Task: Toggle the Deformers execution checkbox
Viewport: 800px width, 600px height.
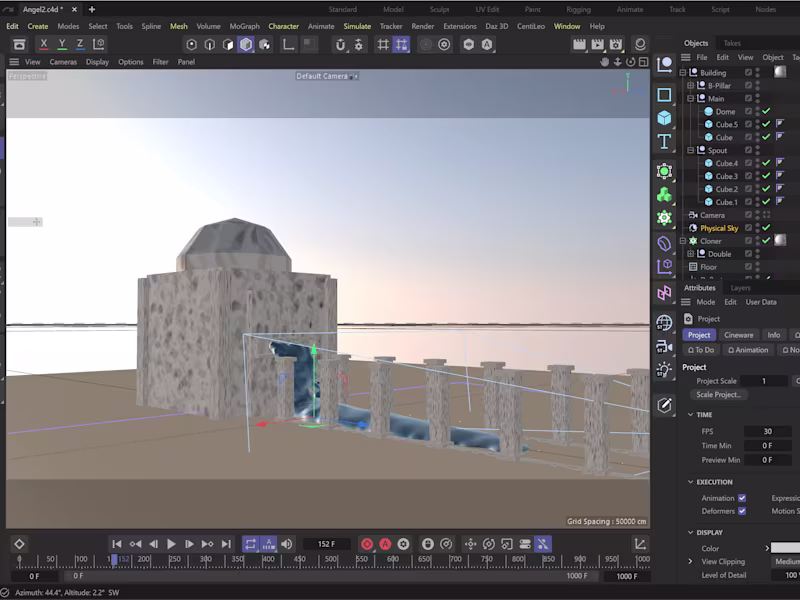Action: coord(742,511)
